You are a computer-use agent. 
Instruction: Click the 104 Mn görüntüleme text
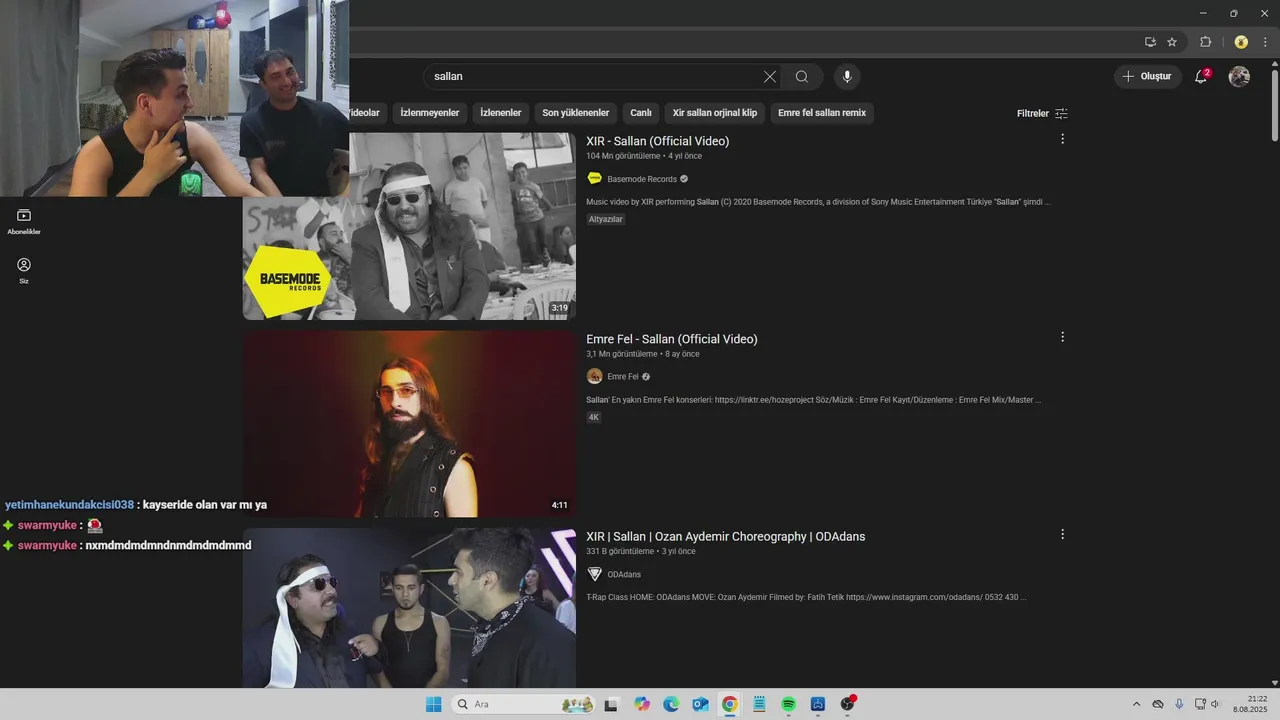(x=623, y=156)
